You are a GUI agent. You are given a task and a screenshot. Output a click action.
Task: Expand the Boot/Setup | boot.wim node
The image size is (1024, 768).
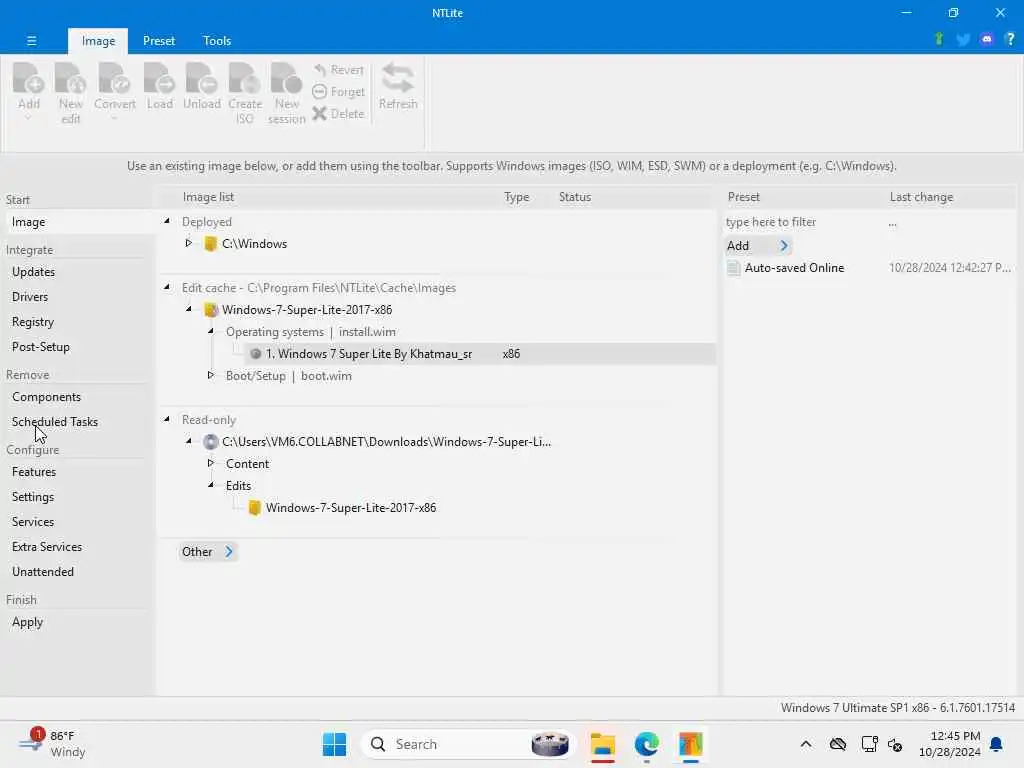(x=211, y=375)
